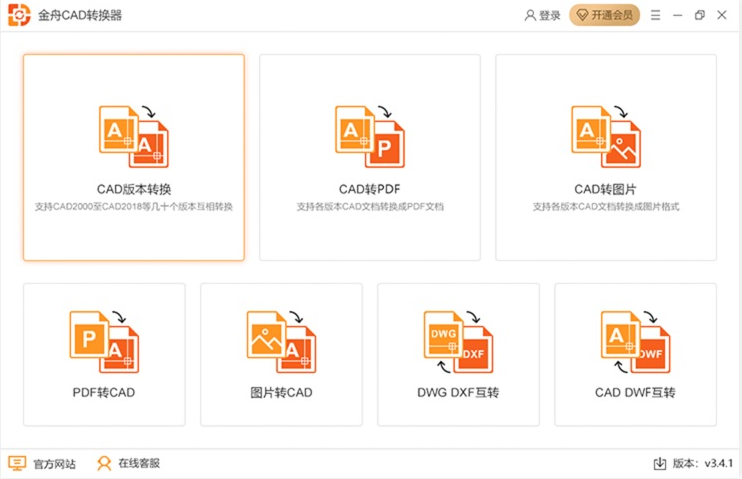The height and width of the screenshot is (479, 742).
Task: Close the CAD converter window
Action: pyautogui.click(x=722, y=16)
